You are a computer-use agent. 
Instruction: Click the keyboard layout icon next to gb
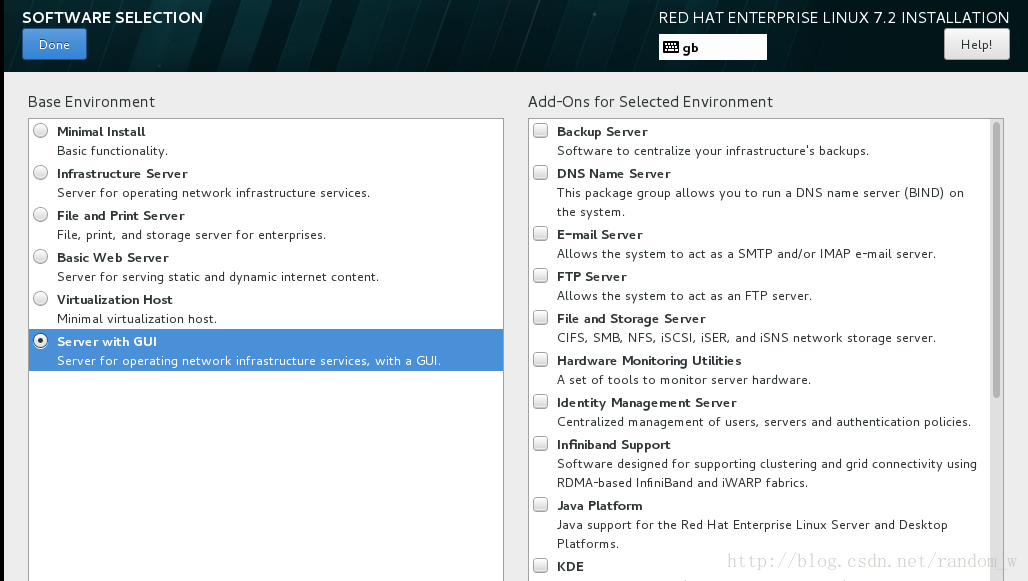(671, 47)
